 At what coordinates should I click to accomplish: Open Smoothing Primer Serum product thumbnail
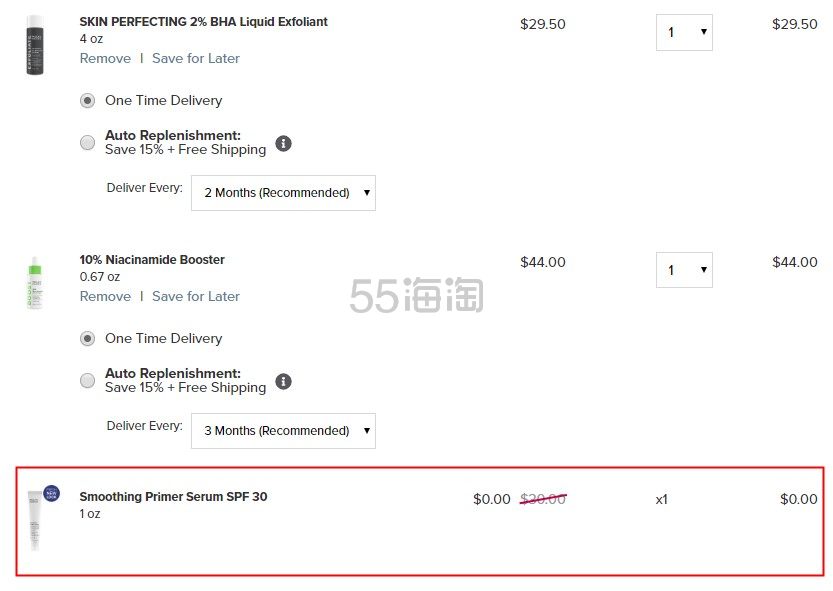pyautogui.click(x=35, y=520)
